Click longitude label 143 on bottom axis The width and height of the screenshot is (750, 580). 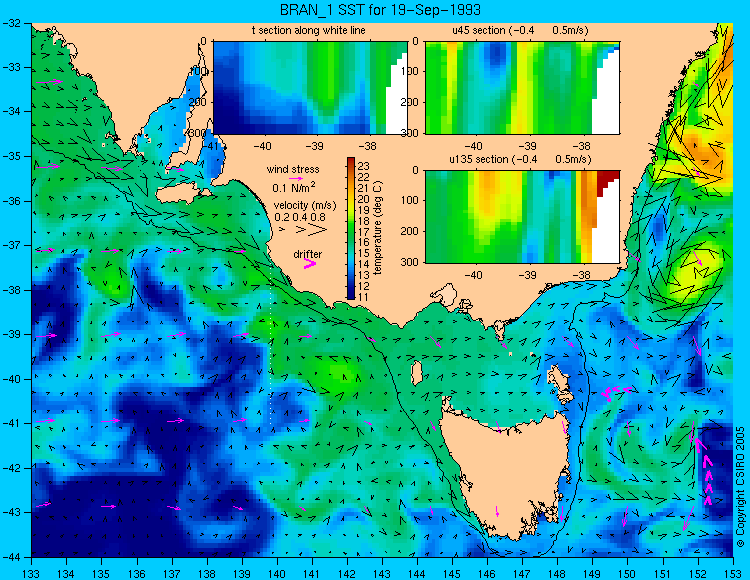(x=382, y=574)
